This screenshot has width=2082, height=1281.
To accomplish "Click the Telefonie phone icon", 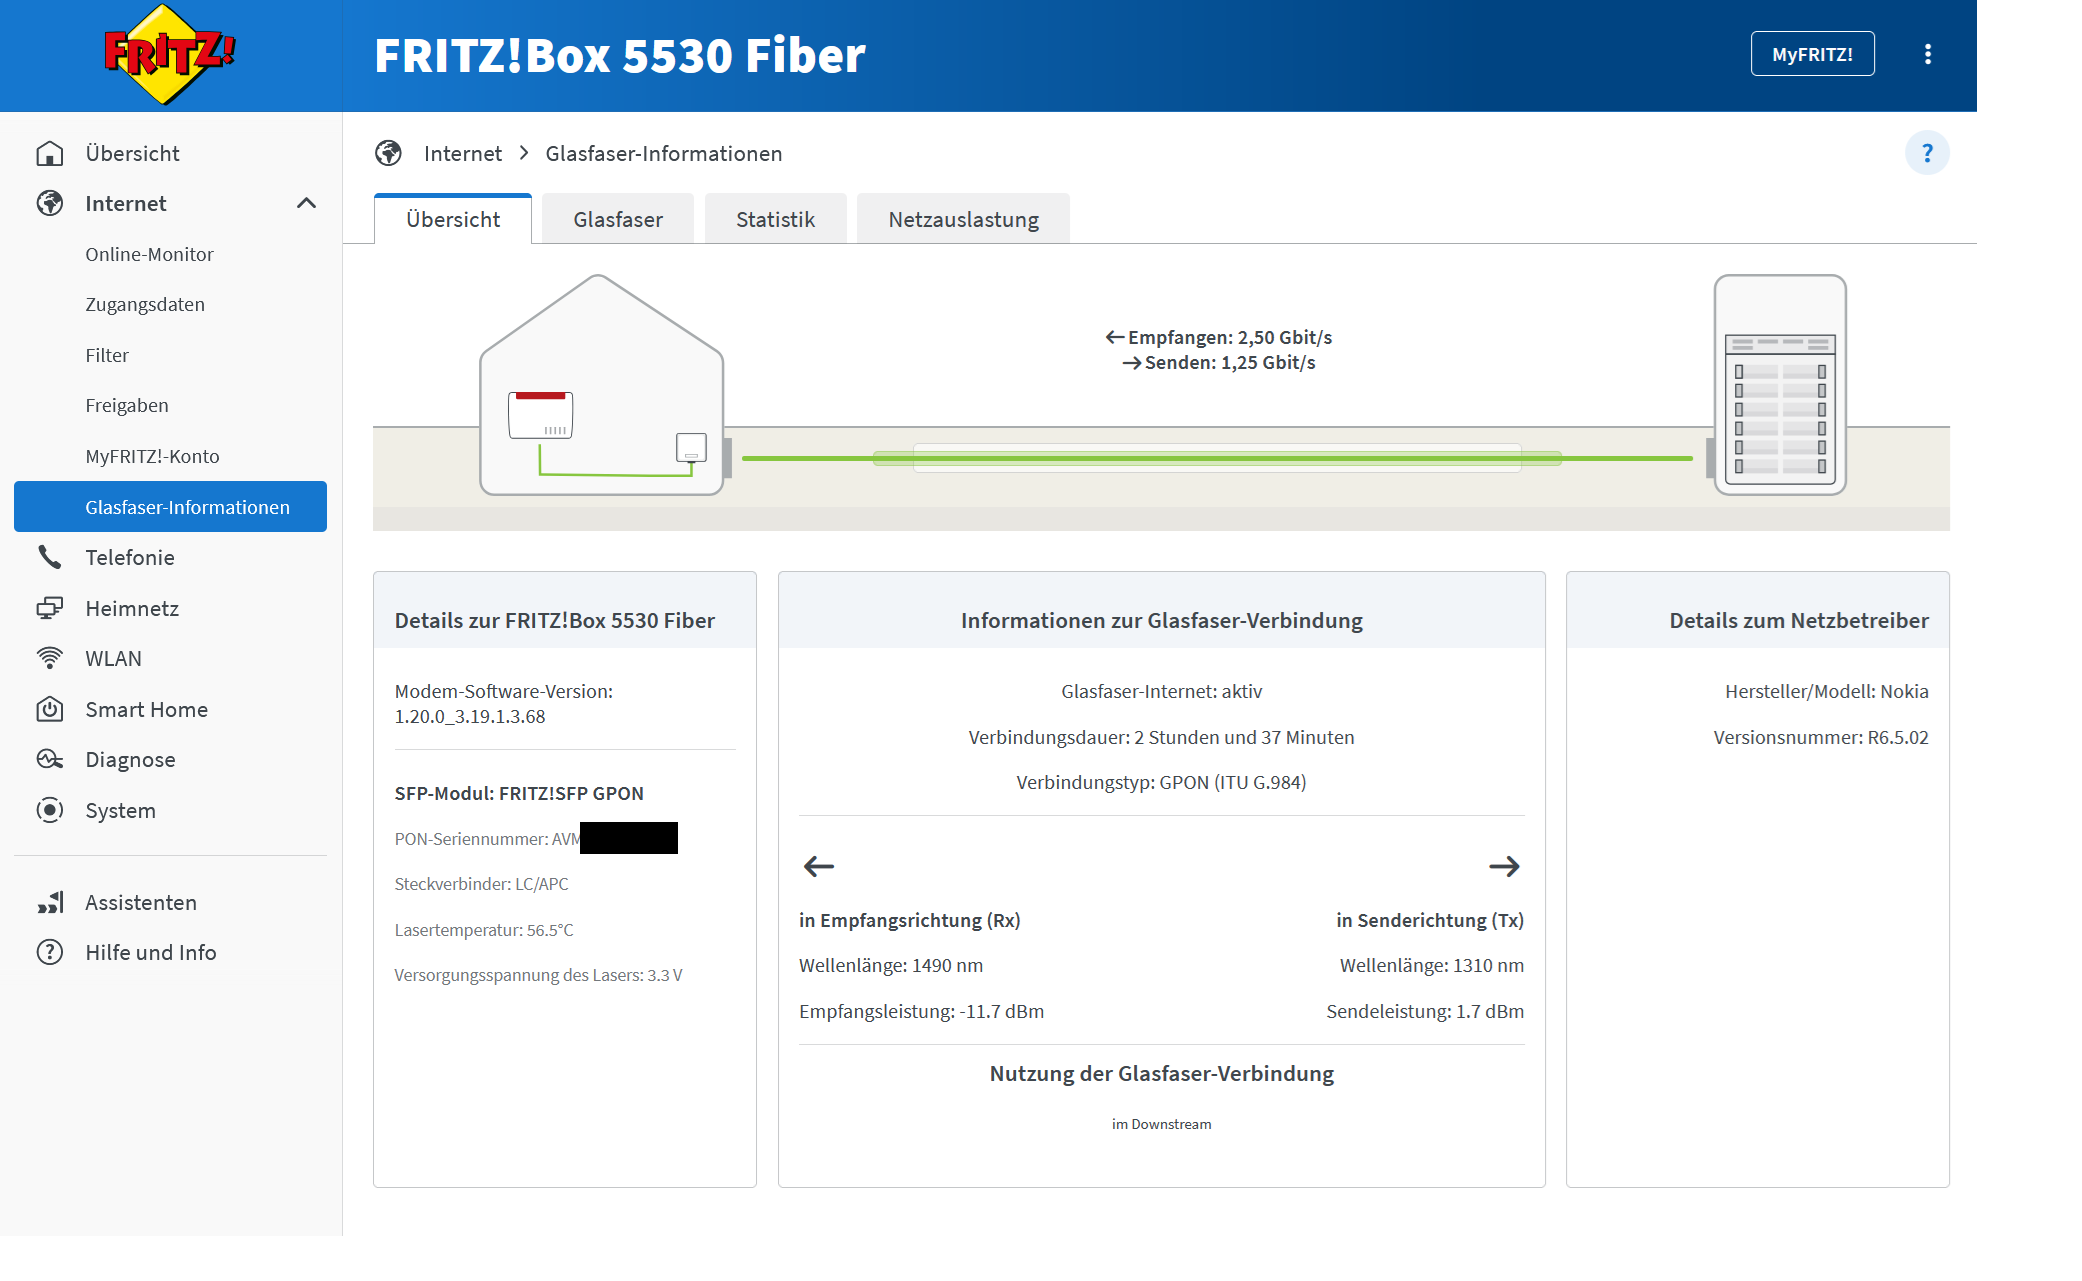I will pos(50,557).
